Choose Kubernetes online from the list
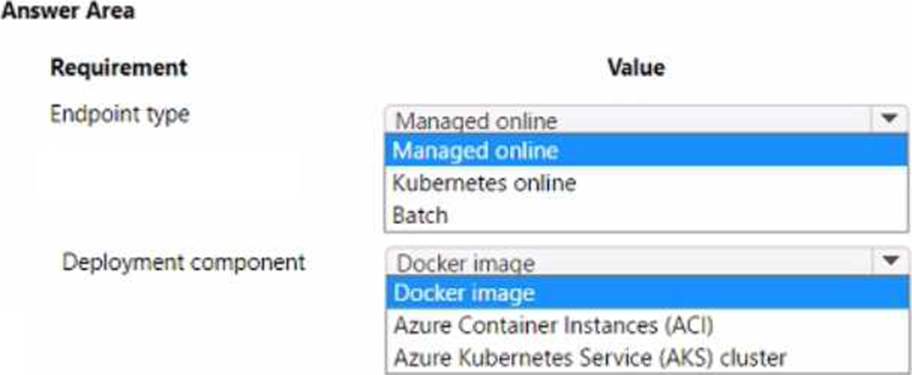The width and height of the screenshot is (912, 375). (646, 183)
